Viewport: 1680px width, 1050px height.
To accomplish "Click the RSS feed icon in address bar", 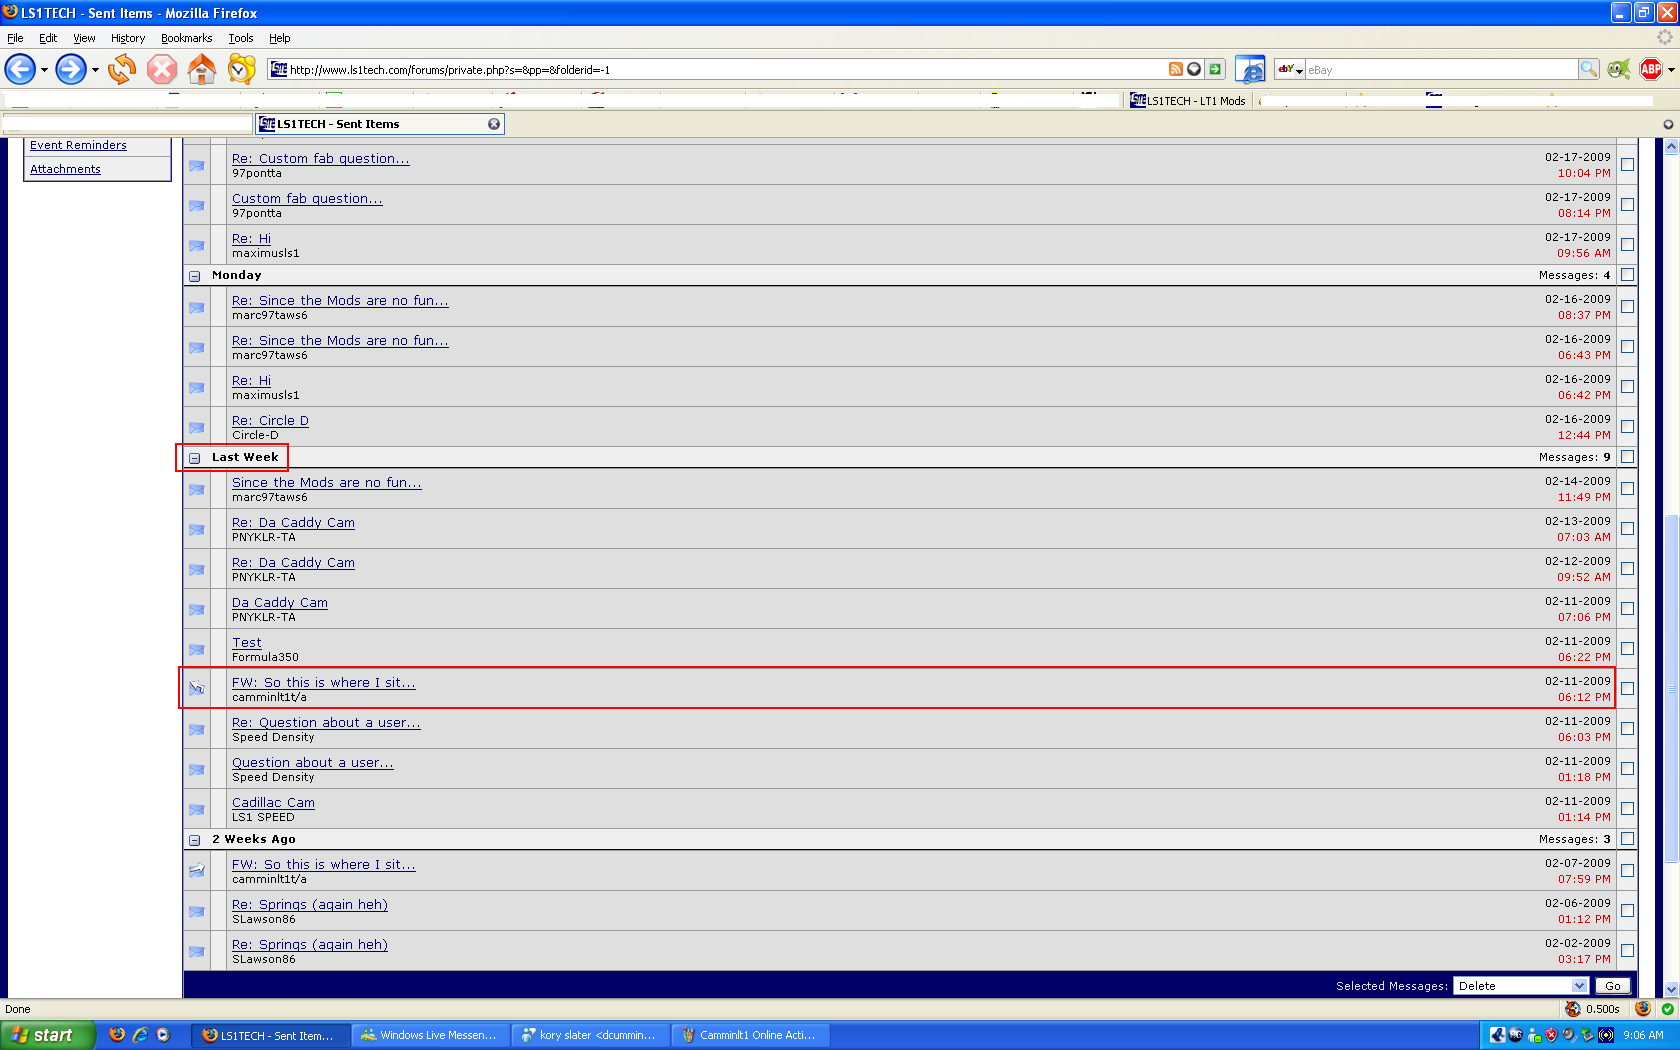I will (x=1175, y=69).
